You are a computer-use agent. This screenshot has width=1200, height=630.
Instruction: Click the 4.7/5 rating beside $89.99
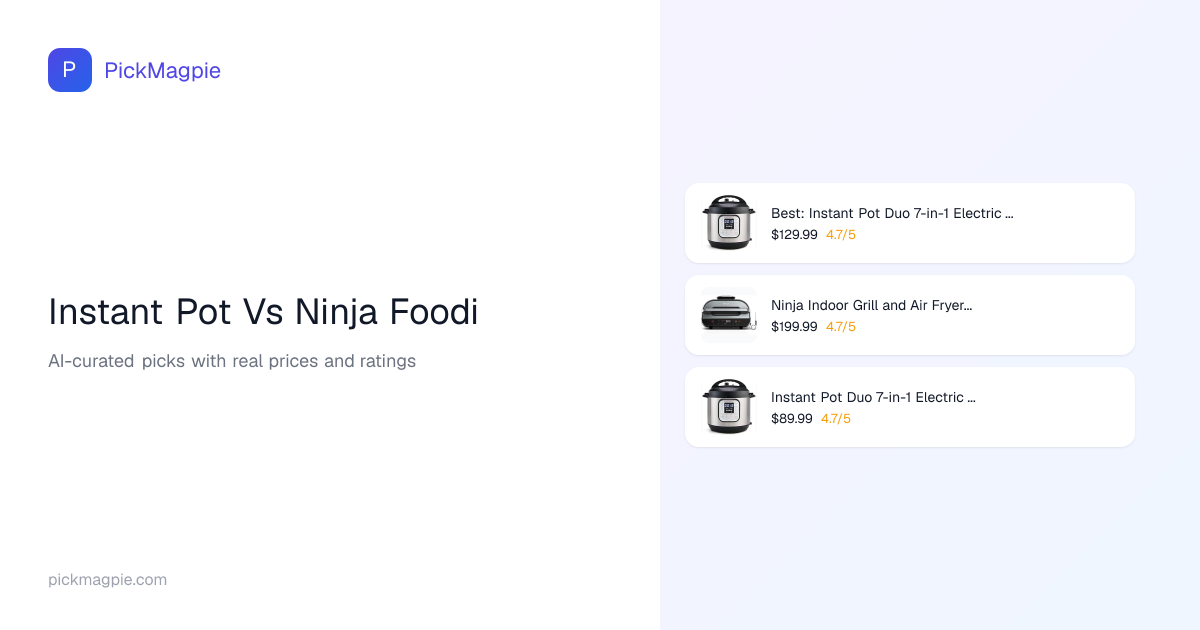point(836,419)
